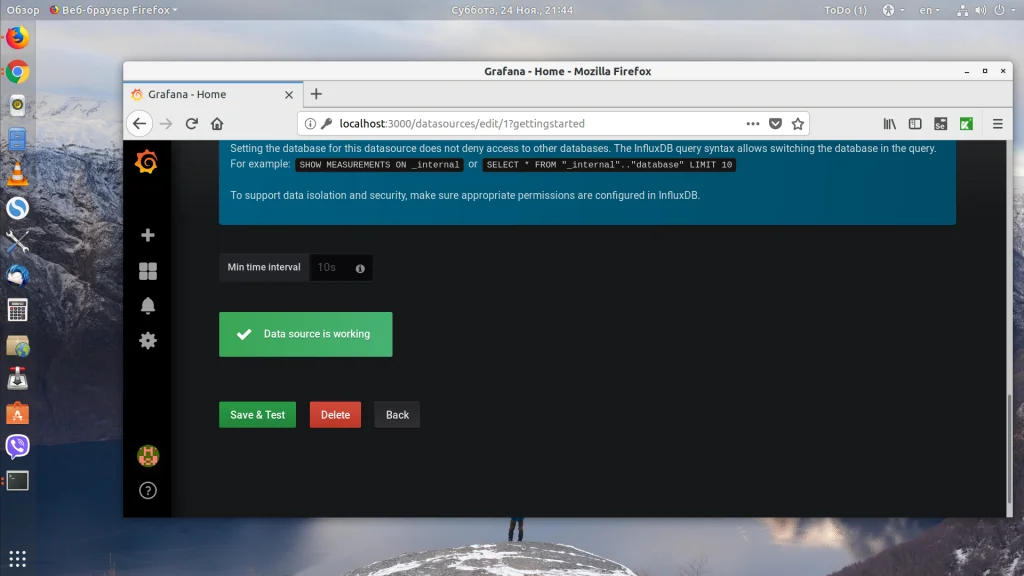Click the address bar URL
1024x576 pixels.
[462, 123]
